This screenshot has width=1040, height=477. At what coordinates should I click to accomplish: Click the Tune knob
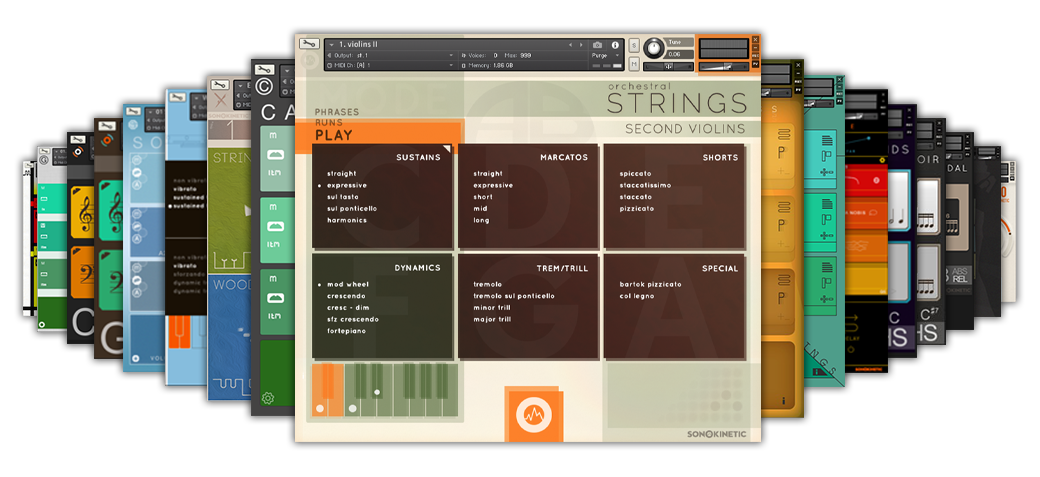[655, 47]
